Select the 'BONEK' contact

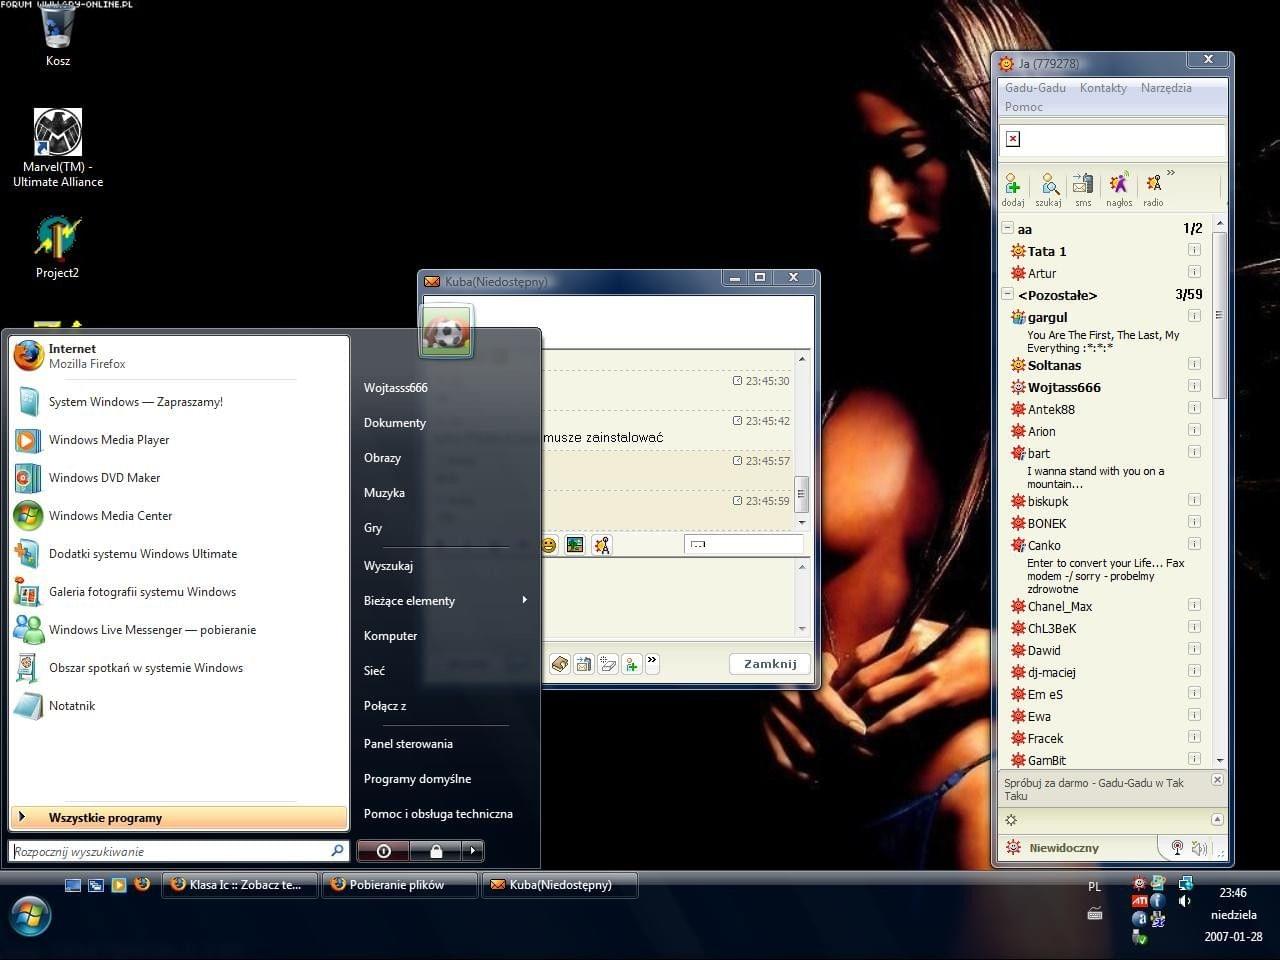point(1047,523)
